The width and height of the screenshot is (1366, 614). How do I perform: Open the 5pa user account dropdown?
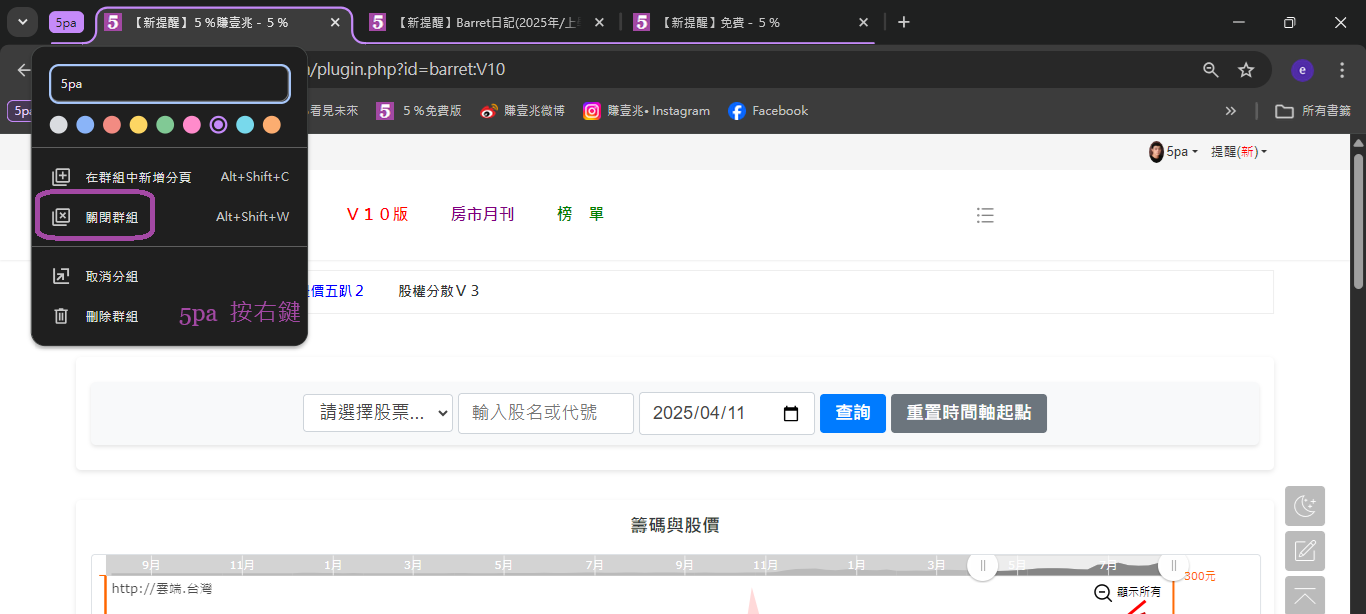1174,152
